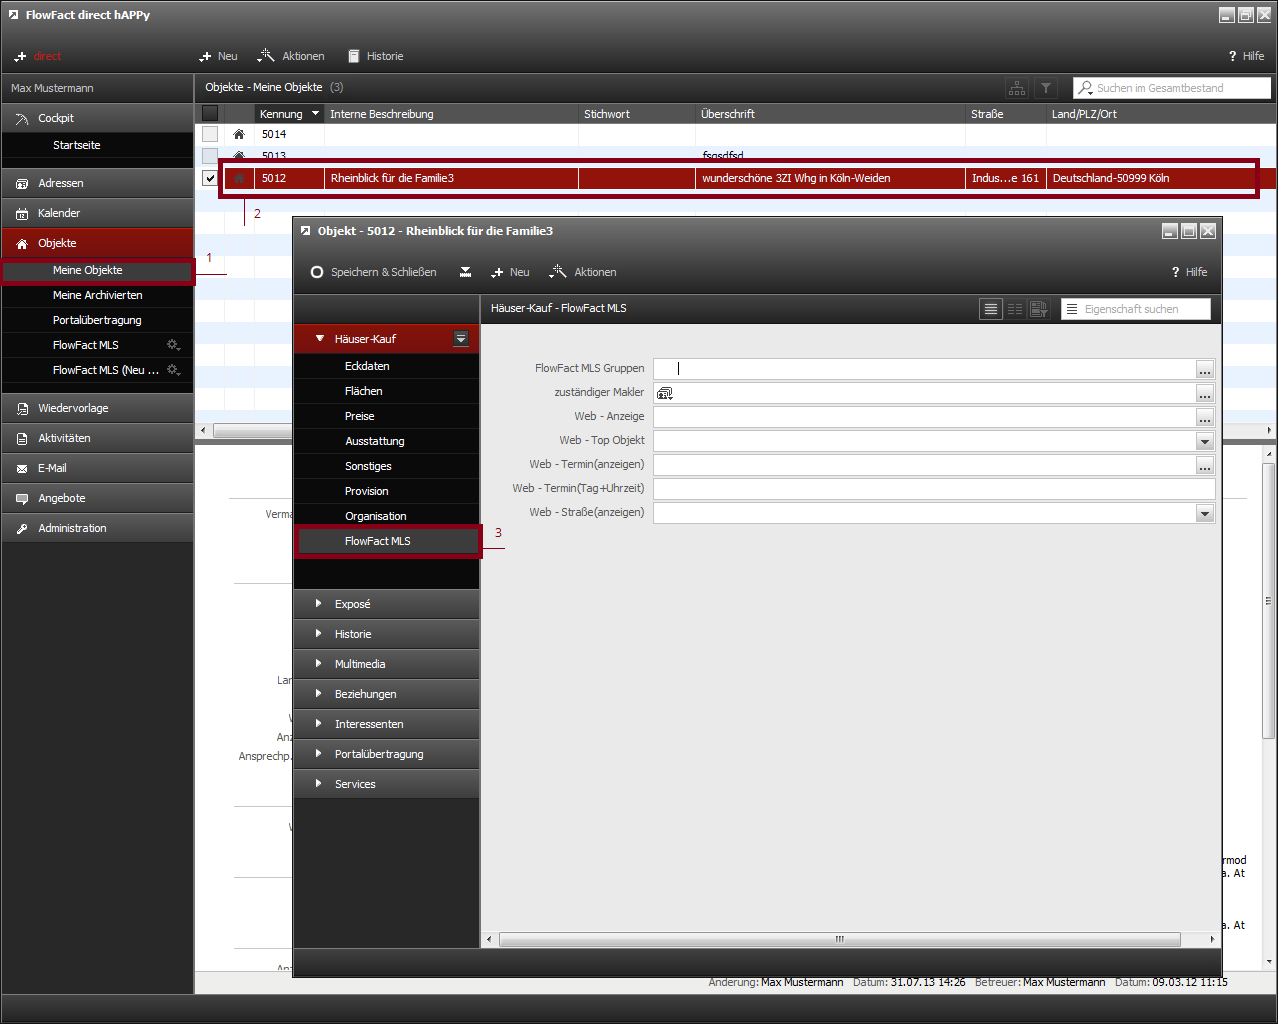Open Kalender in left sidebar
This screenshot has height=1024, width=1284.
coord(97,213)
